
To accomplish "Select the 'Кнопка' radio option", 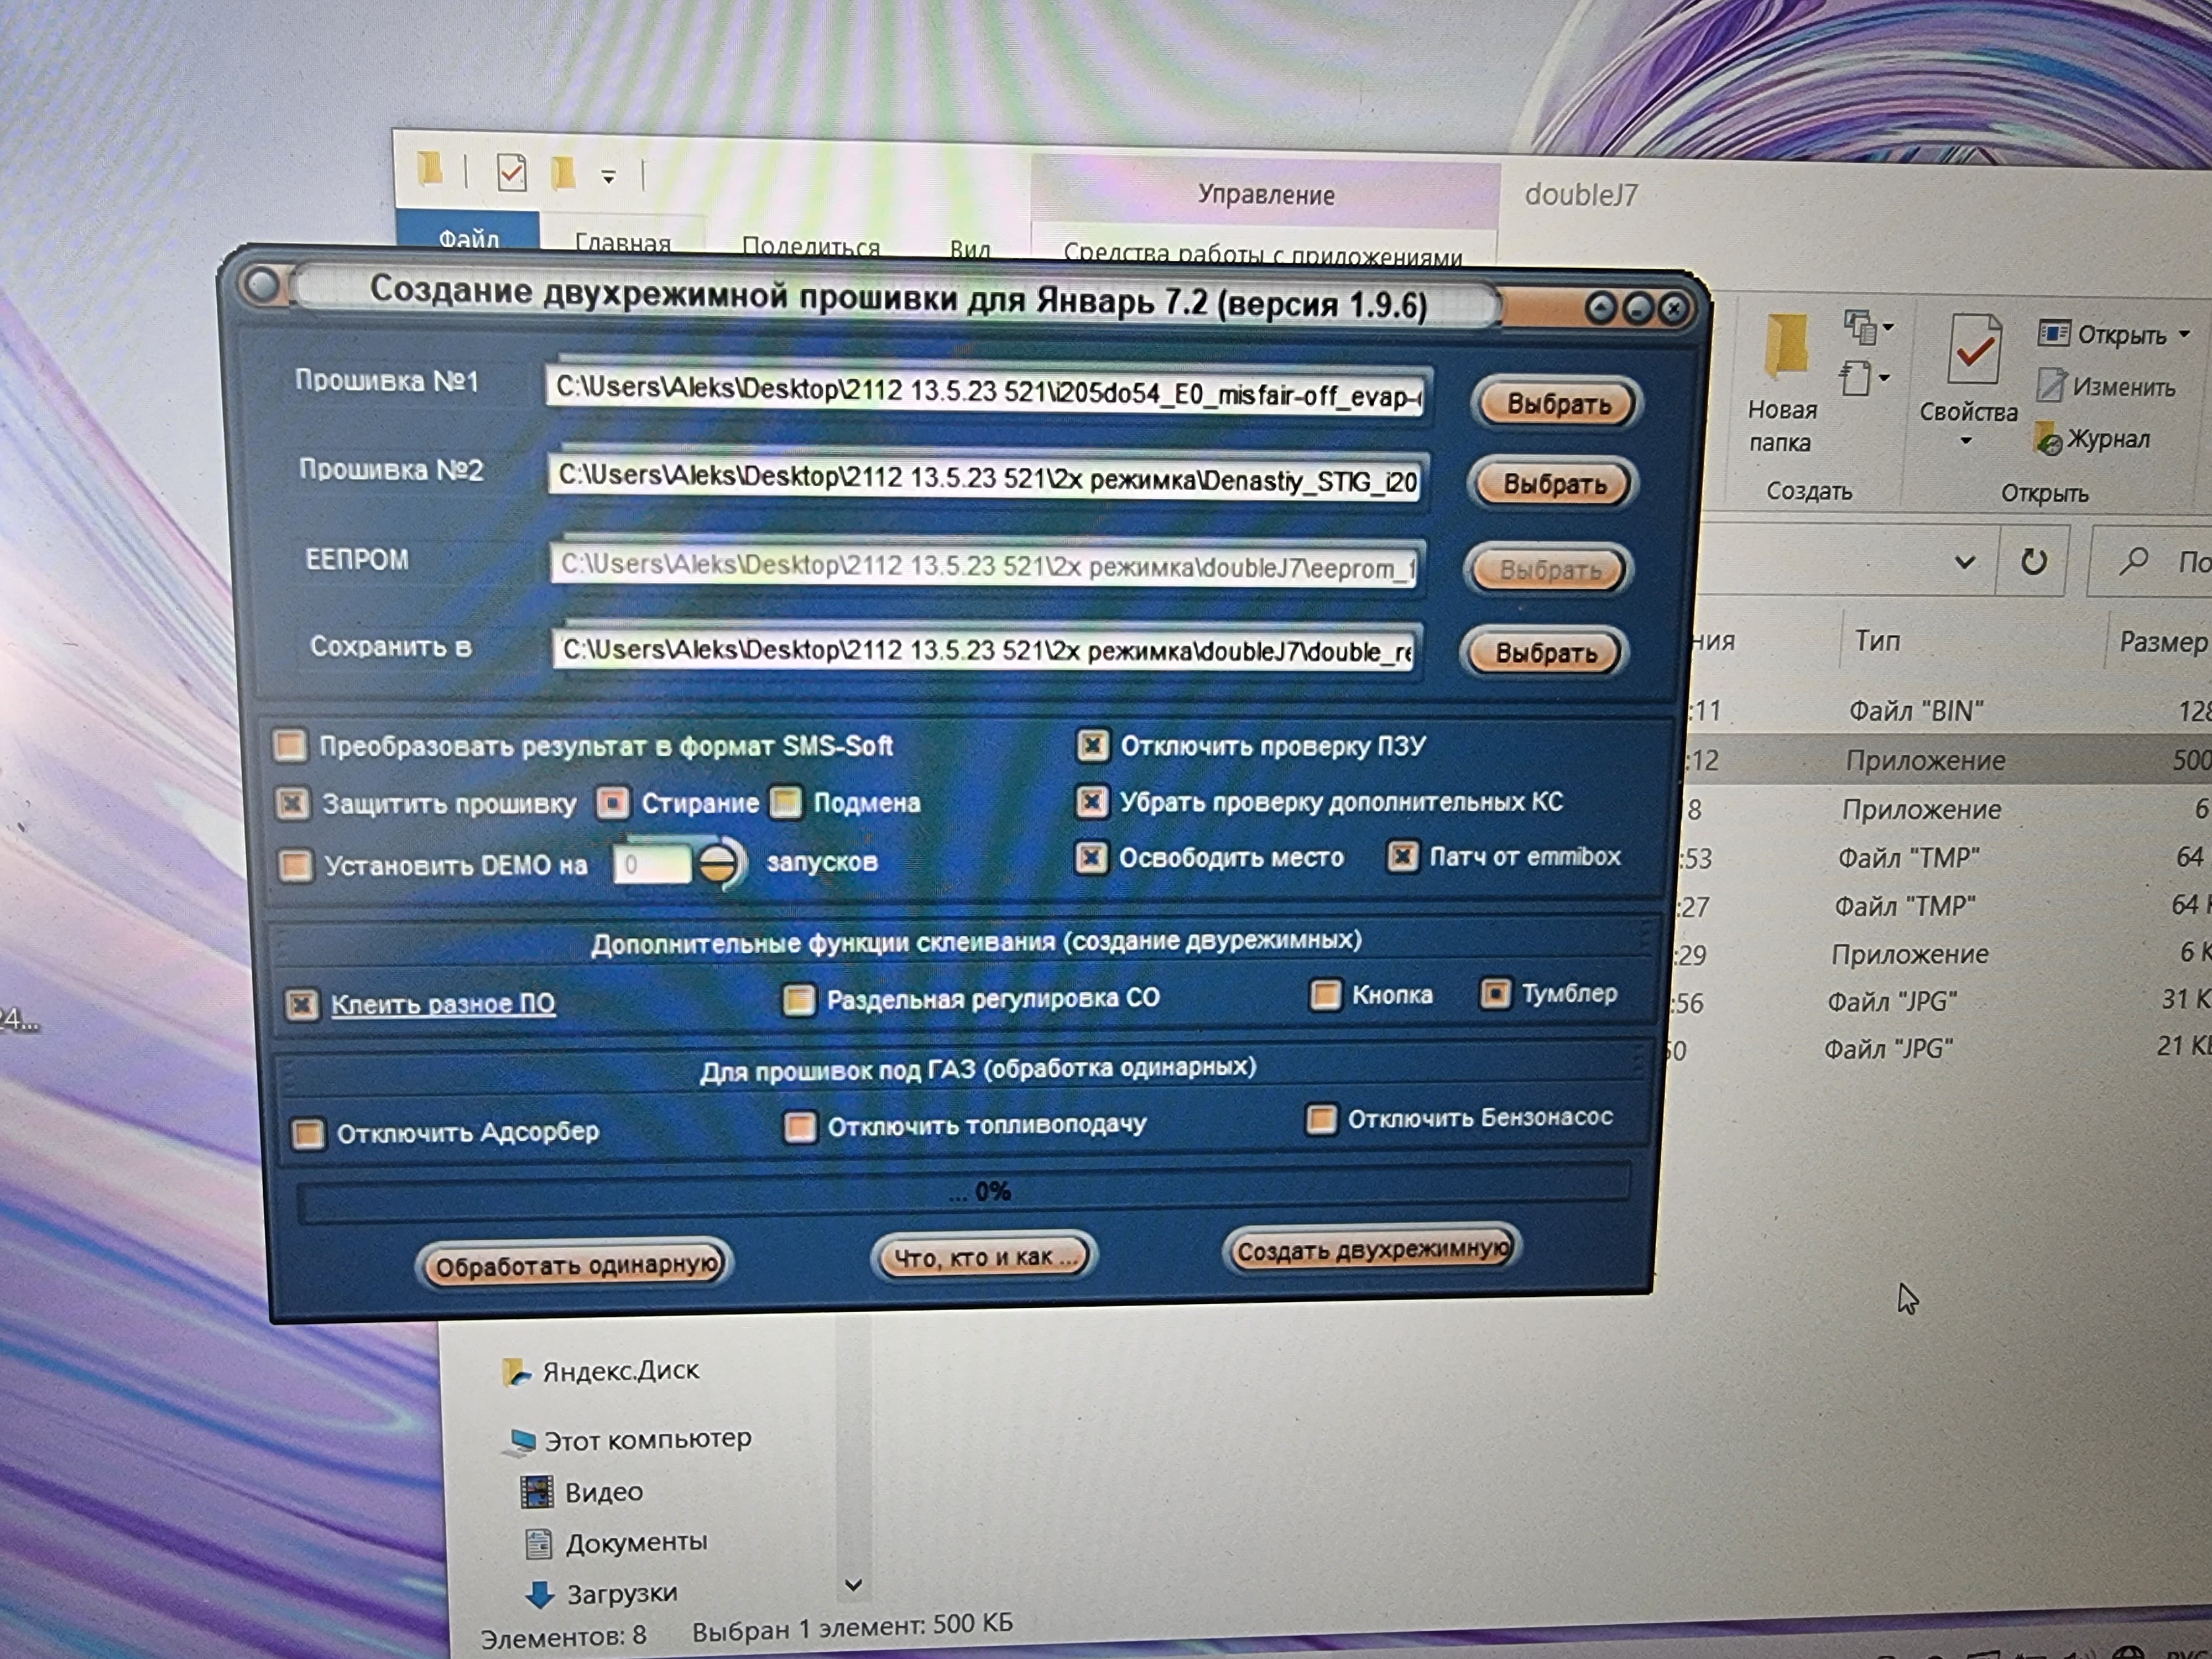I will click(x=1325, y=995).
